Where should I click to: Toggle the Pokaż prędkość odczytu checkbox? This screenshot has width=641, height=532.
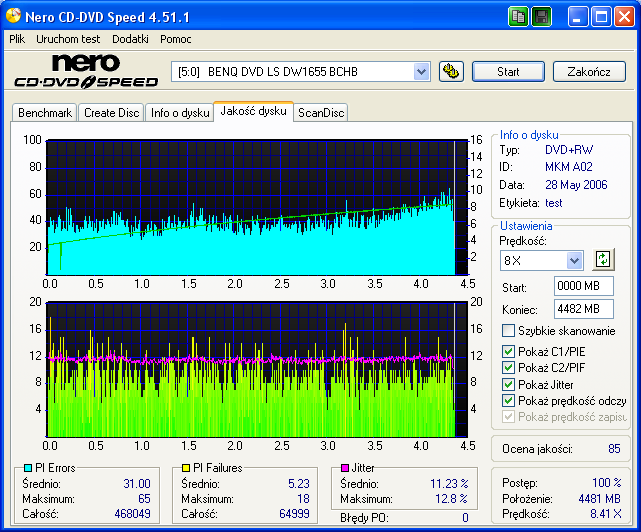[508, 401]
